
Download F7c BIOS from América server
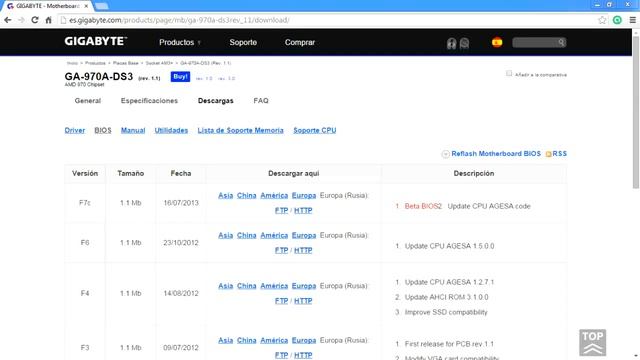point(274,196)
